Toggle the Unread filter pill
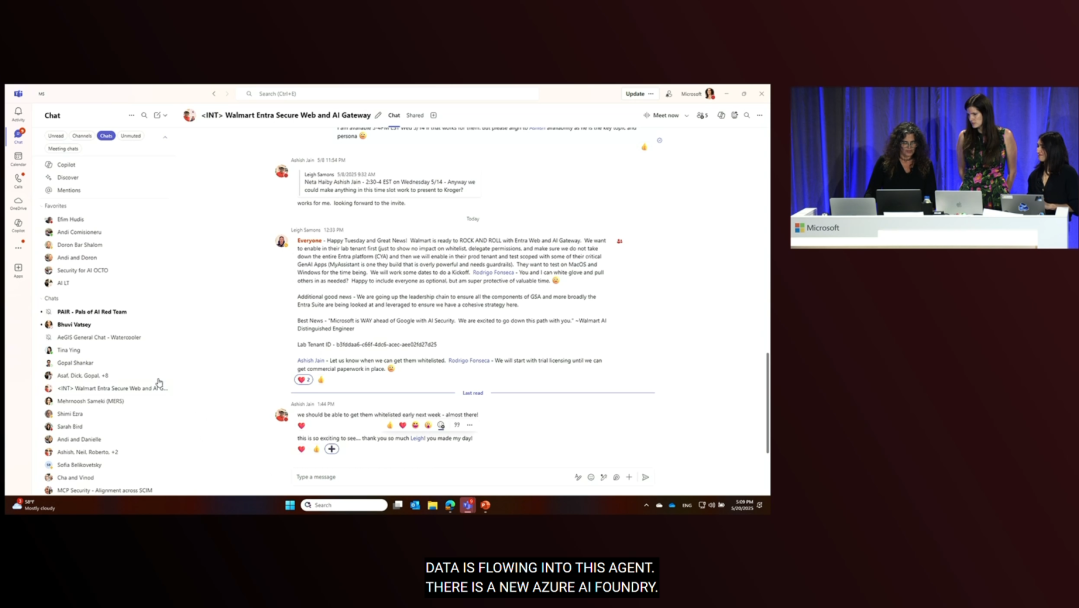Screen dimensions: 1079x608 click(x=56, y=136)
